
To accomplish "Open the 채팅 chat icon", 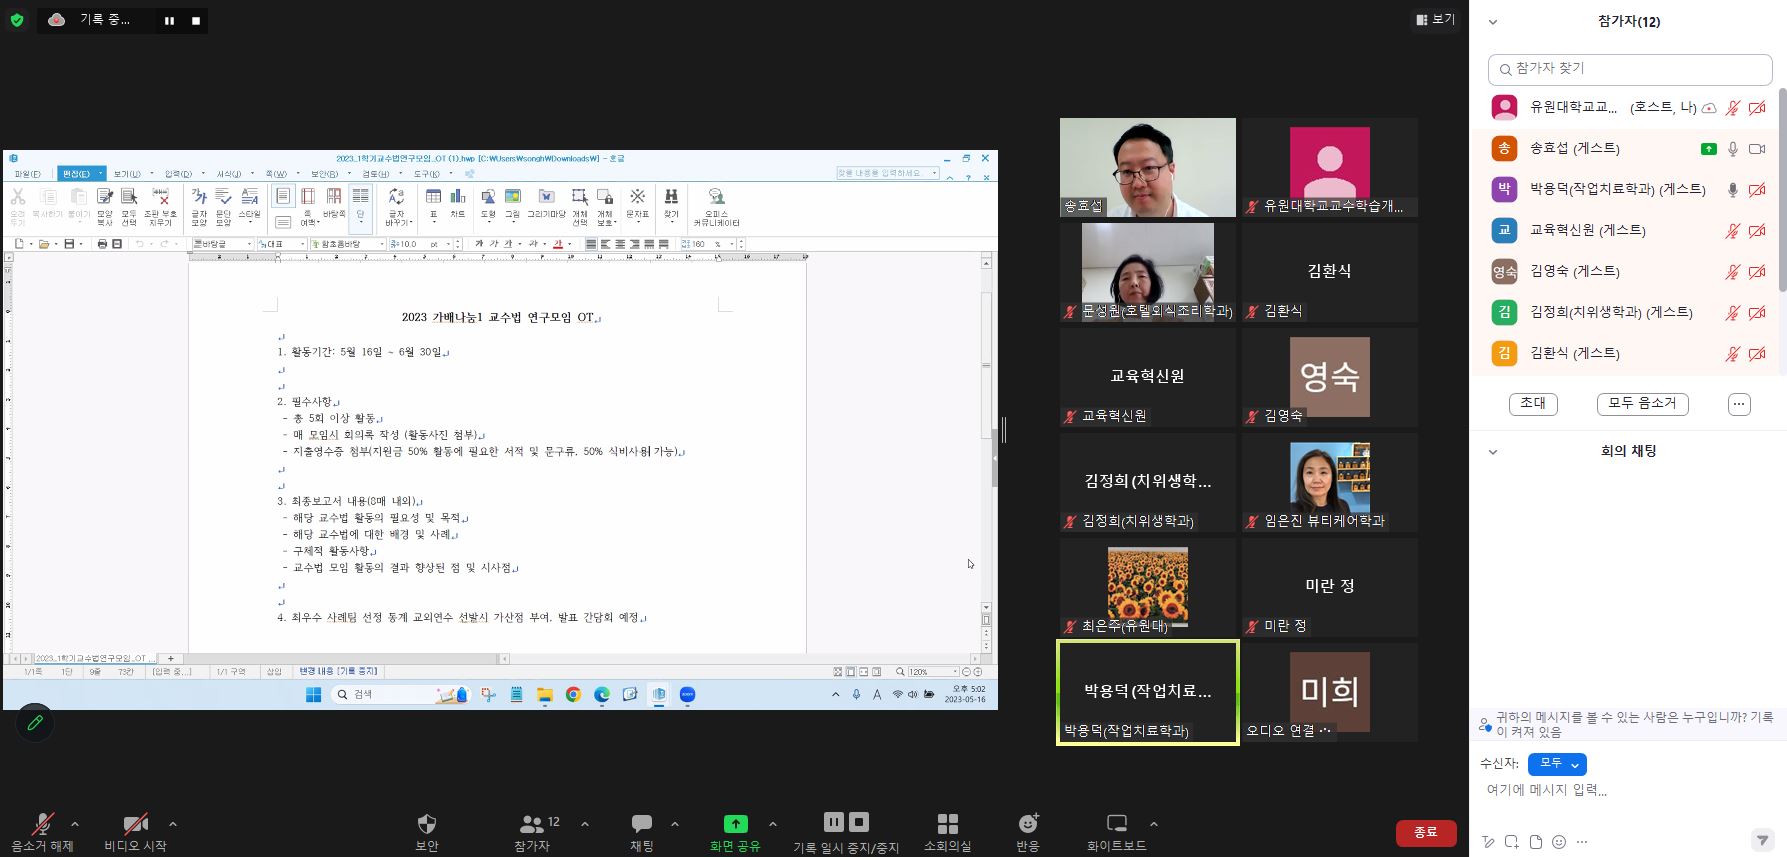I will coord(641,824).
